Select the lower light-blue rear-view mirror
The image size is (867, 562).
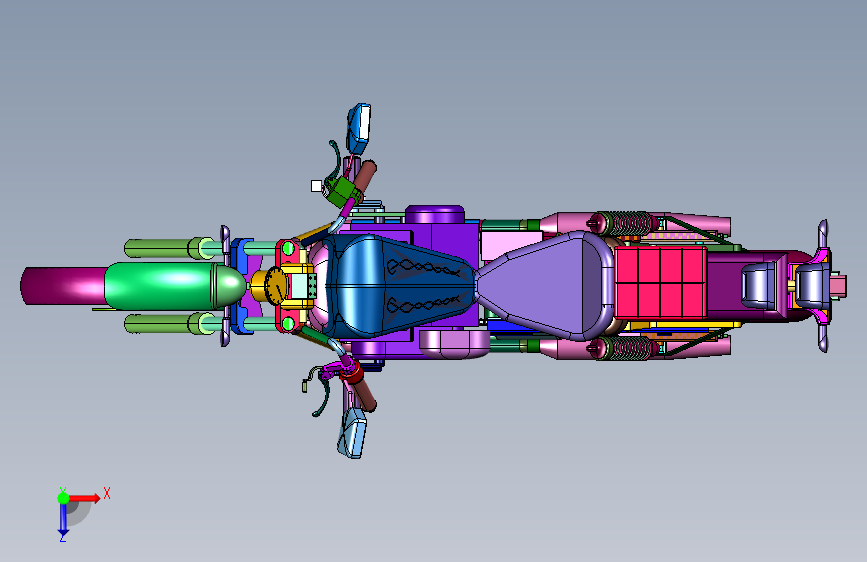click(x=352, y=431)
